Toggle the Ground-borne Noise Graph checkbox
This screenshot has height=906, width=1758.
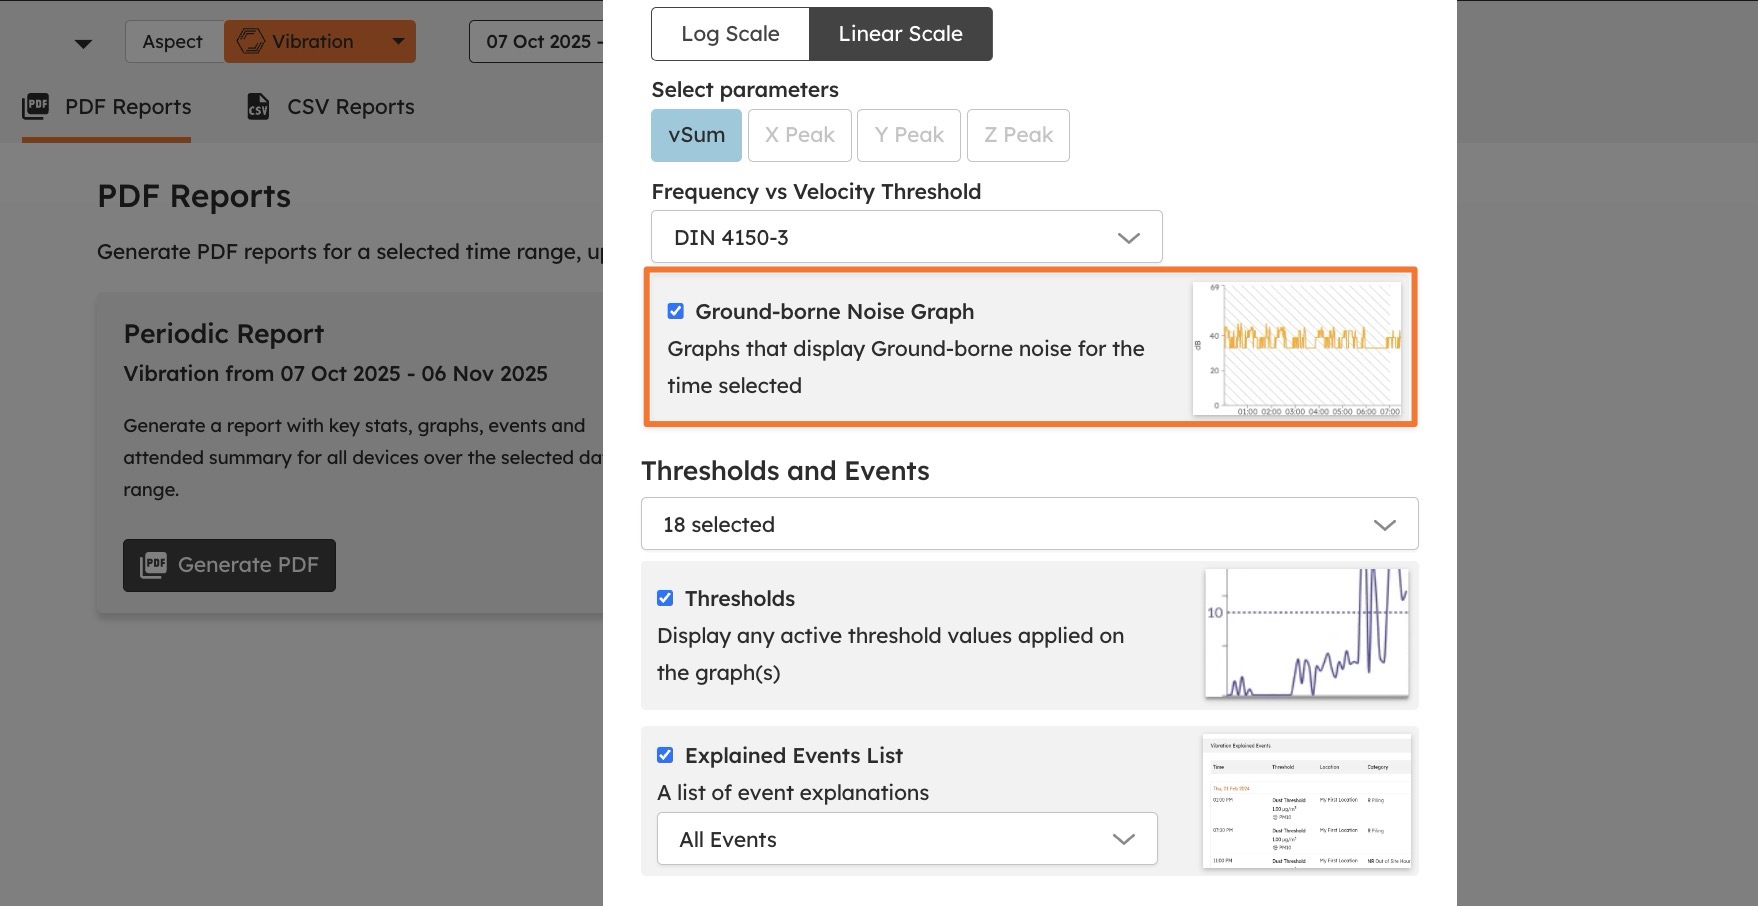click(x=676, y=311)
